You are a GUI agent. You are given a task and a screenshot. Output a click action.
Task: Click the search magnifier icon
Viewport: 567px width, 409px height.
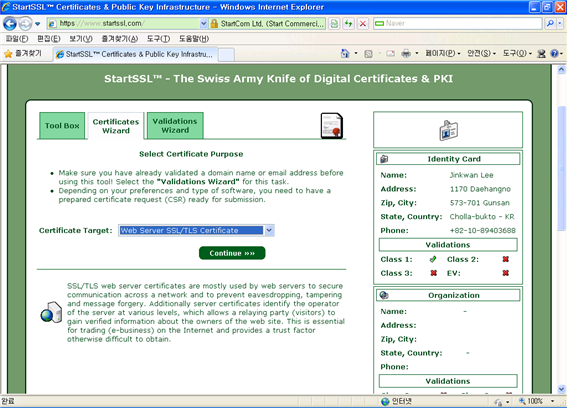(x=550, y=24)
